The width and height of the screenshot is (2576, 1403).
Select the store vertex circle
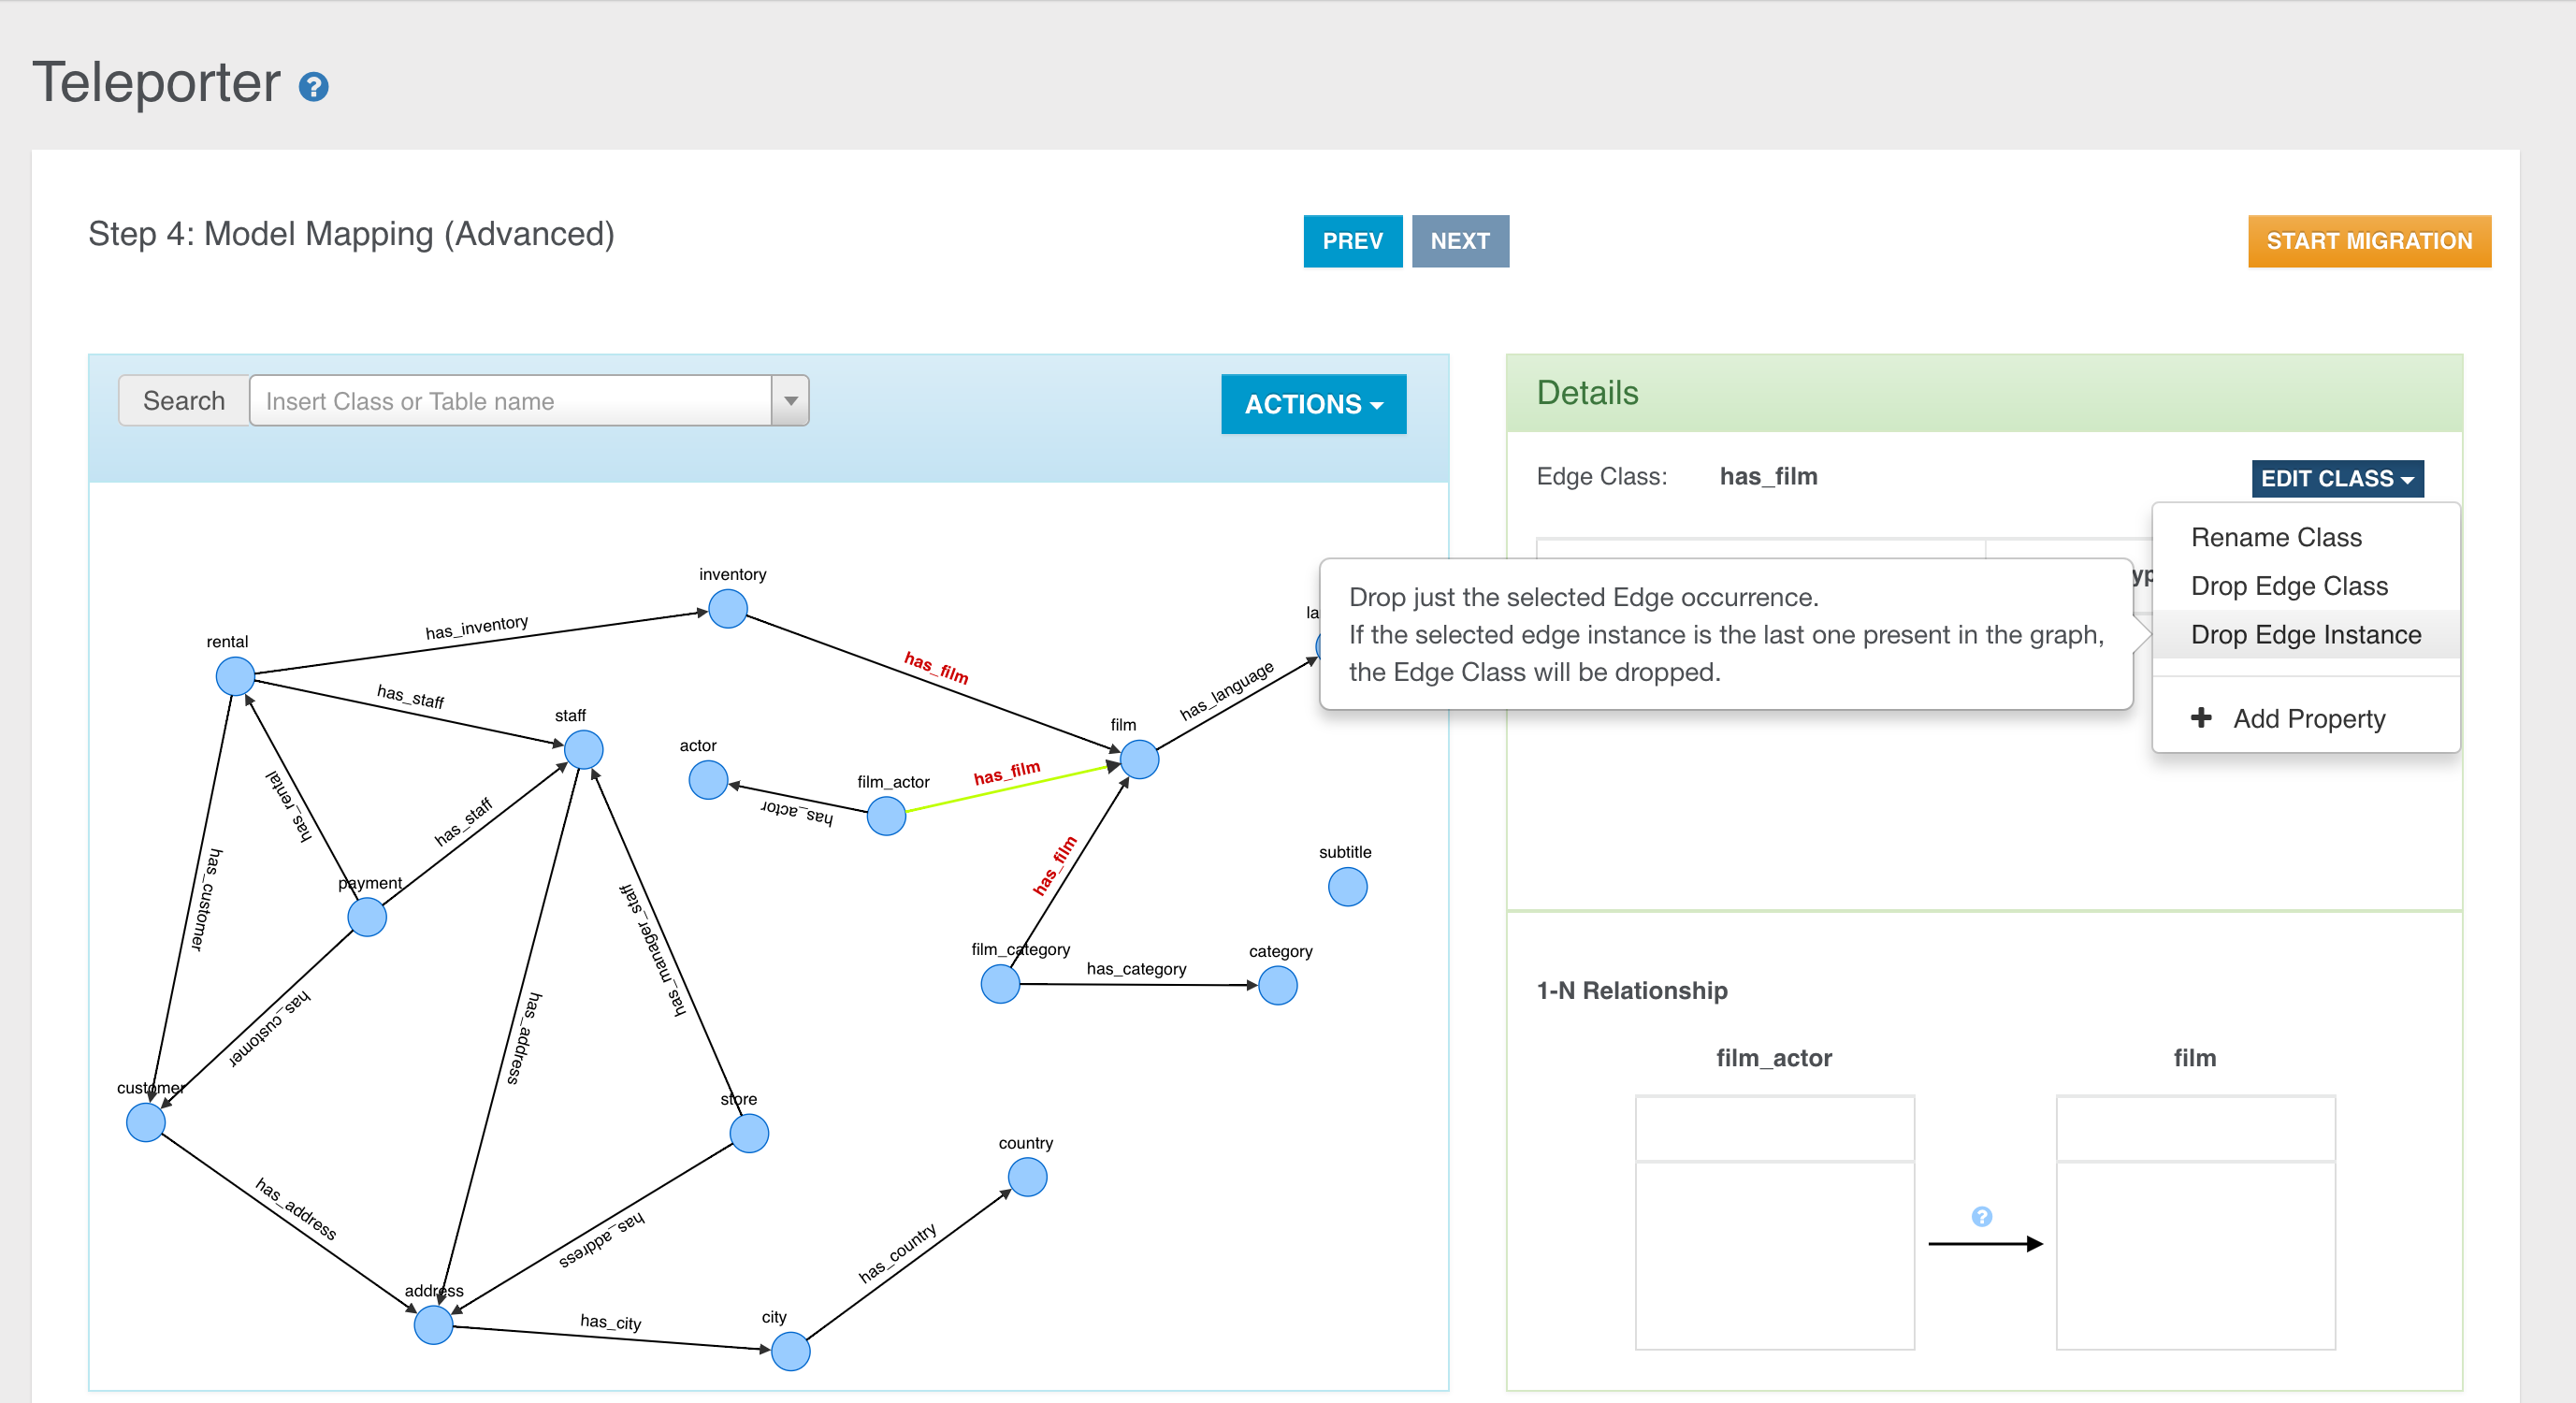(x=749, y=1133)
